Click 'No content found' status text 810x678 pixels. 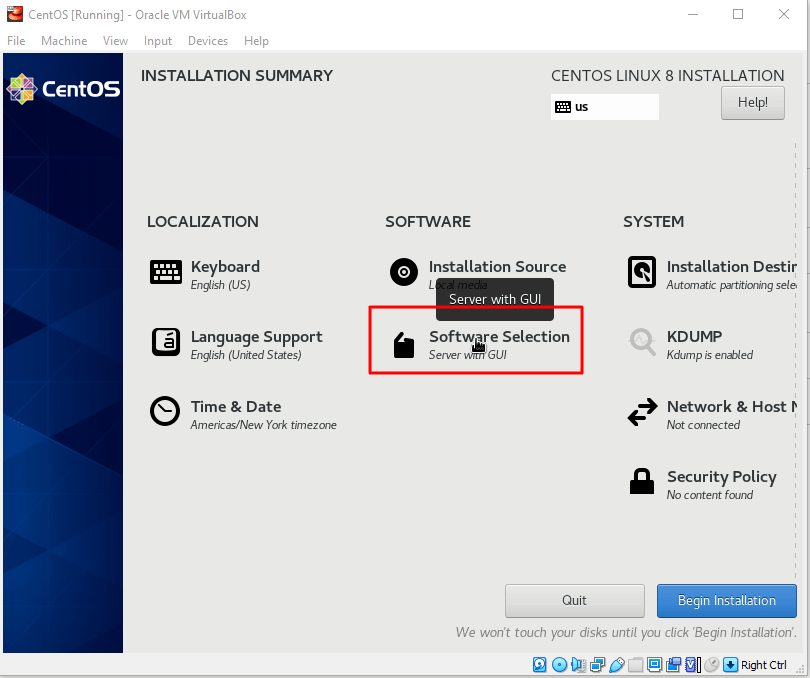point(709,495)
